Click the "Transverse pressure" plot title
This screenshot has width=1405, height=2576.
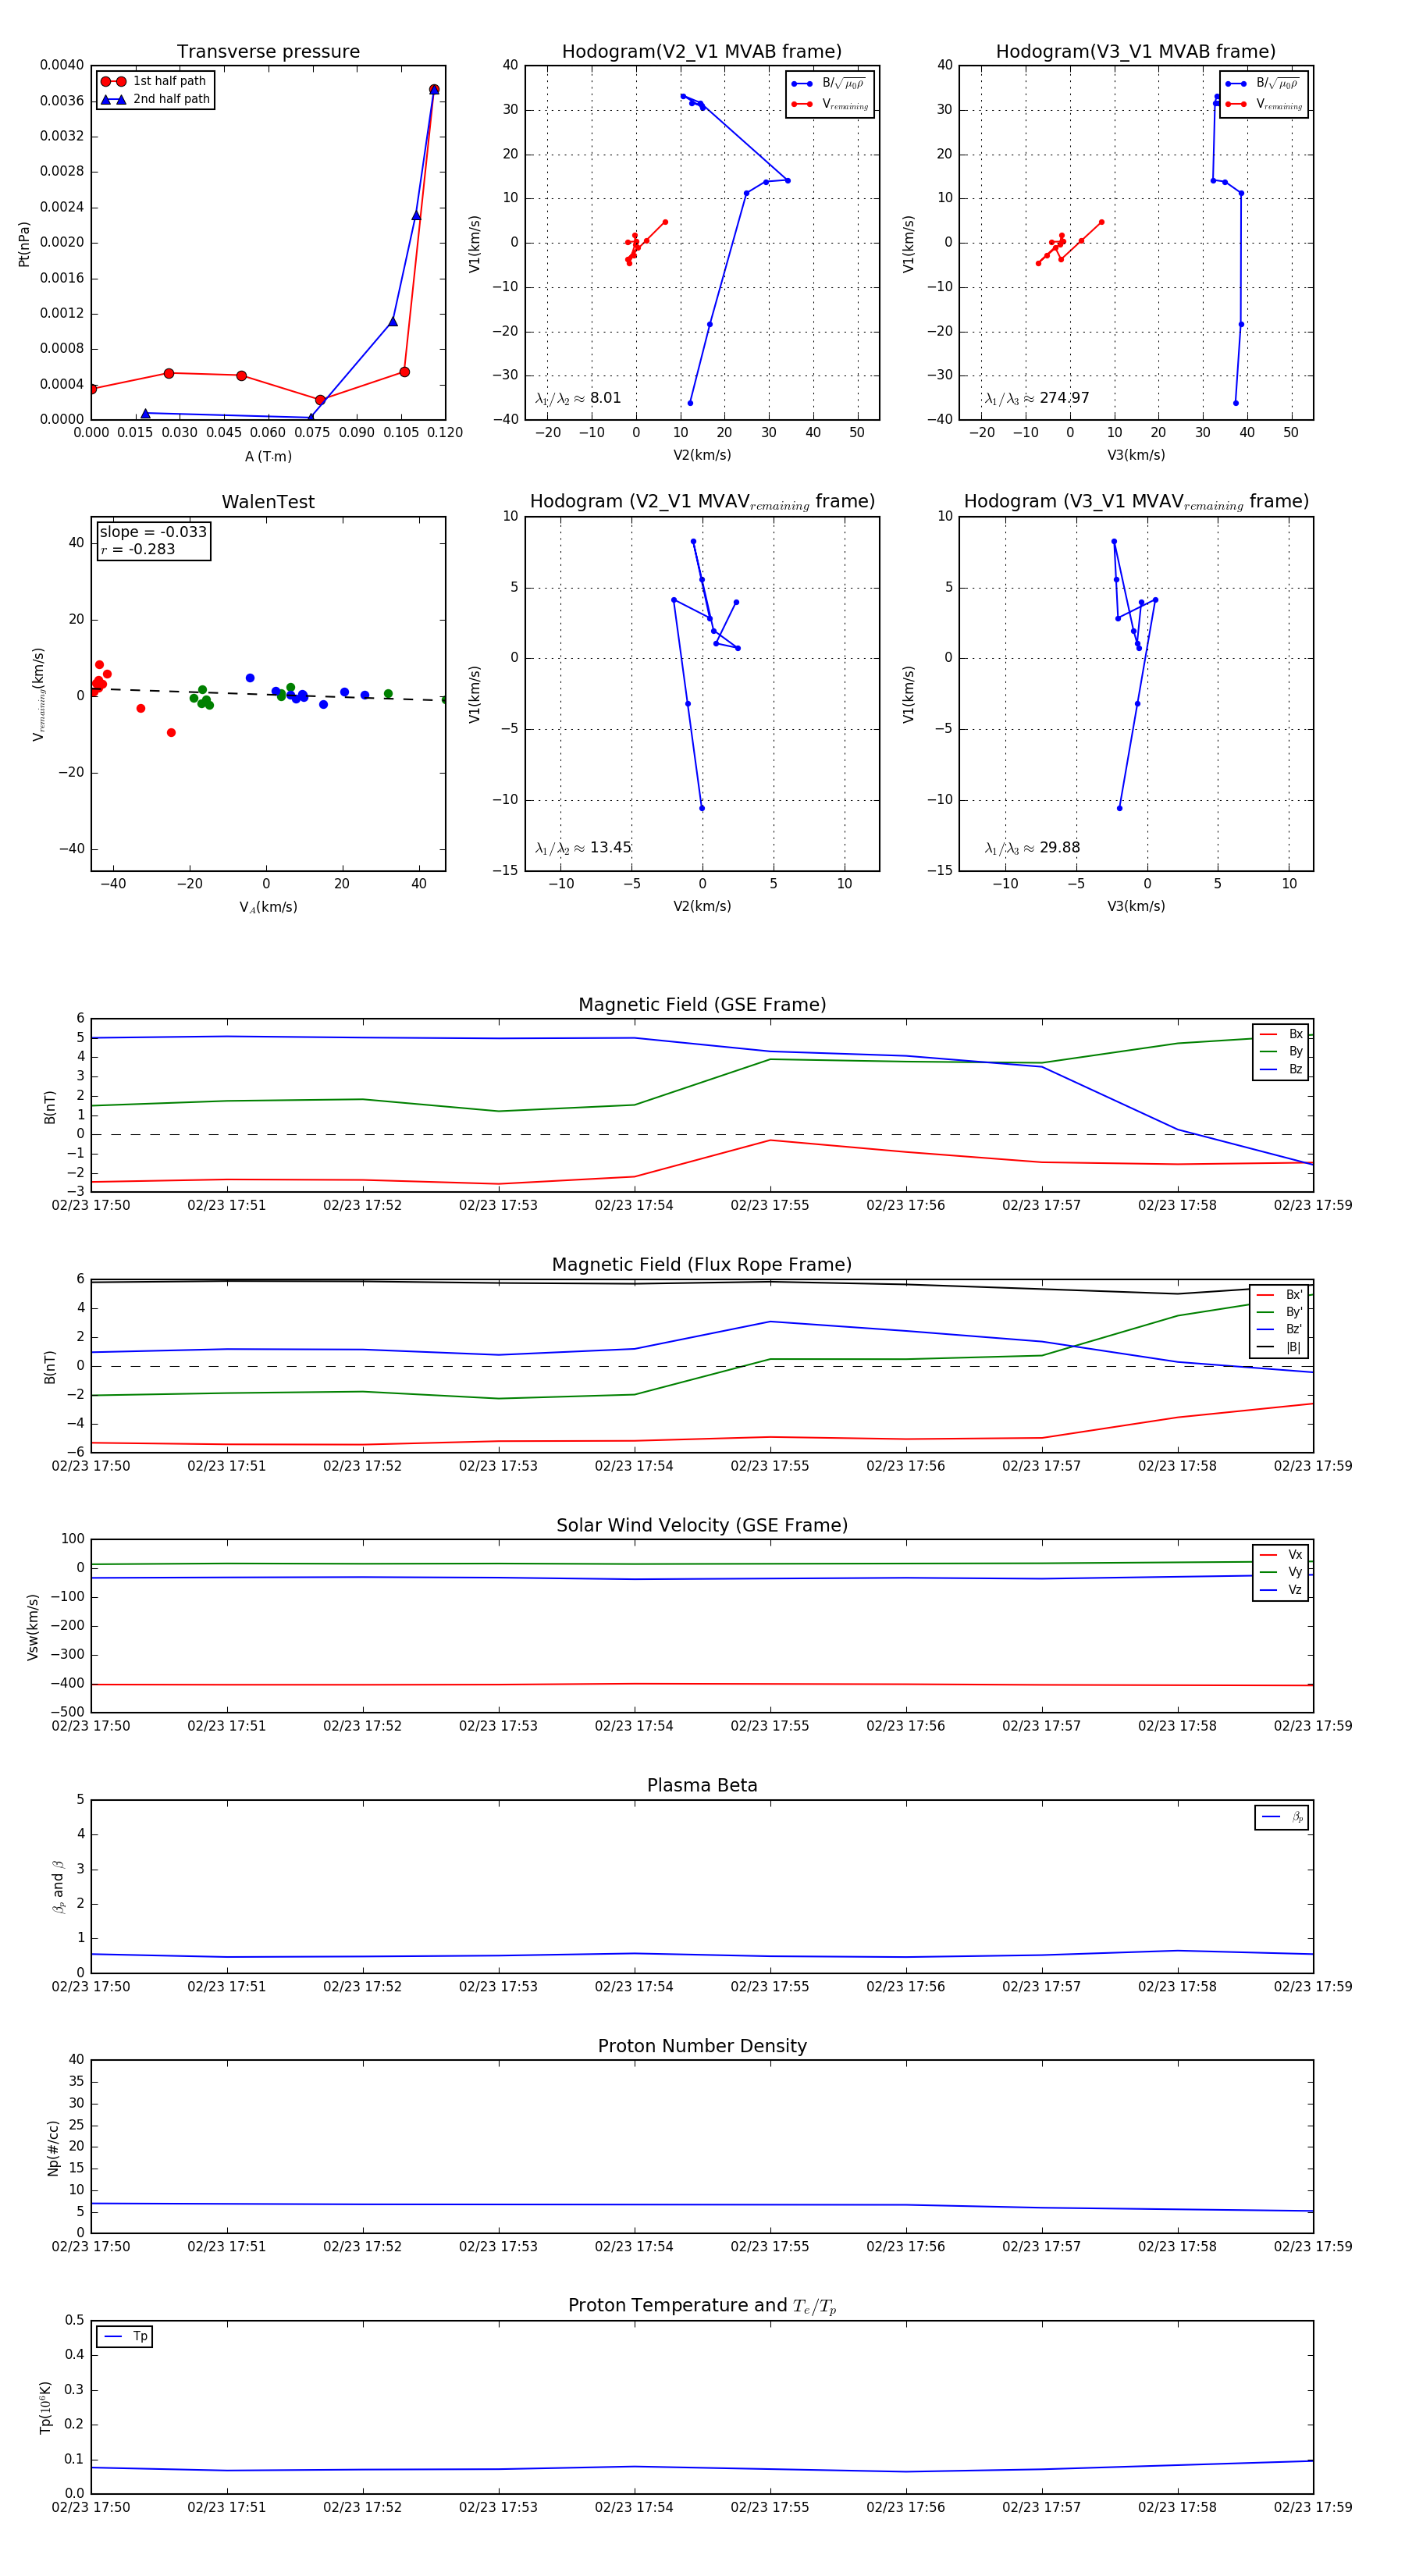(268, 52)
